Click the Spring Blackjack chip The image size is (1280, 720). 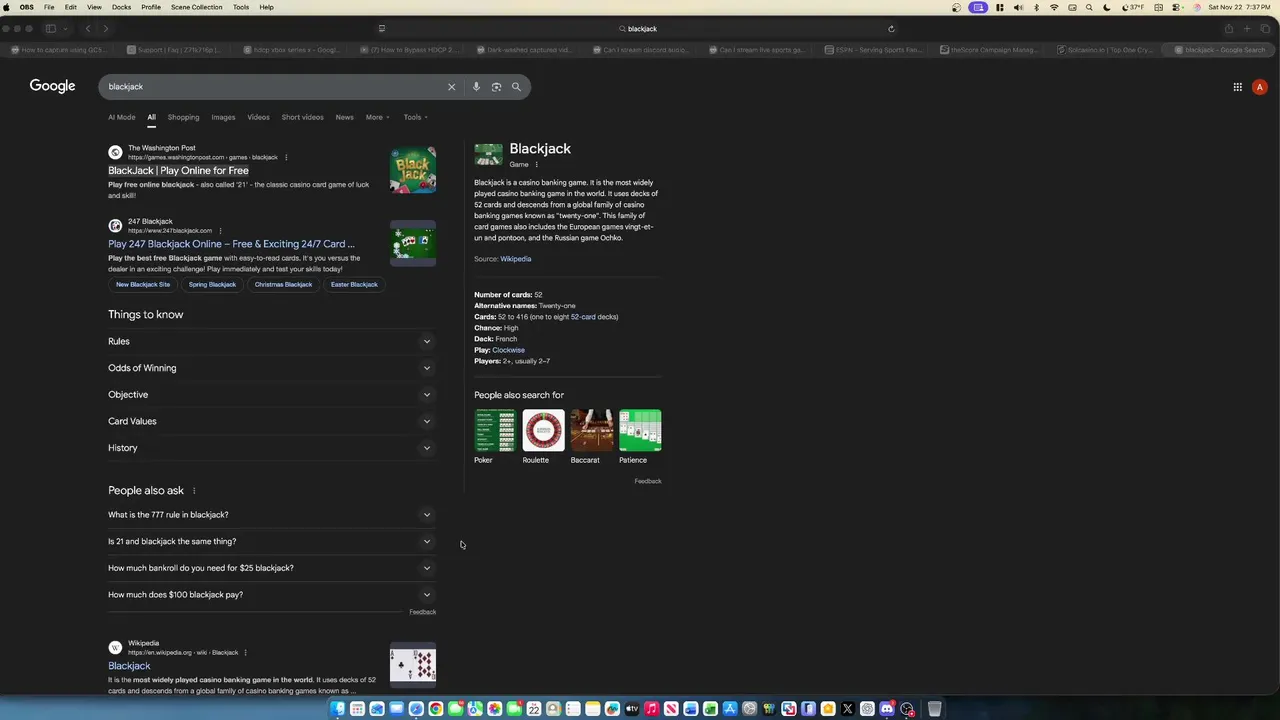212,285
